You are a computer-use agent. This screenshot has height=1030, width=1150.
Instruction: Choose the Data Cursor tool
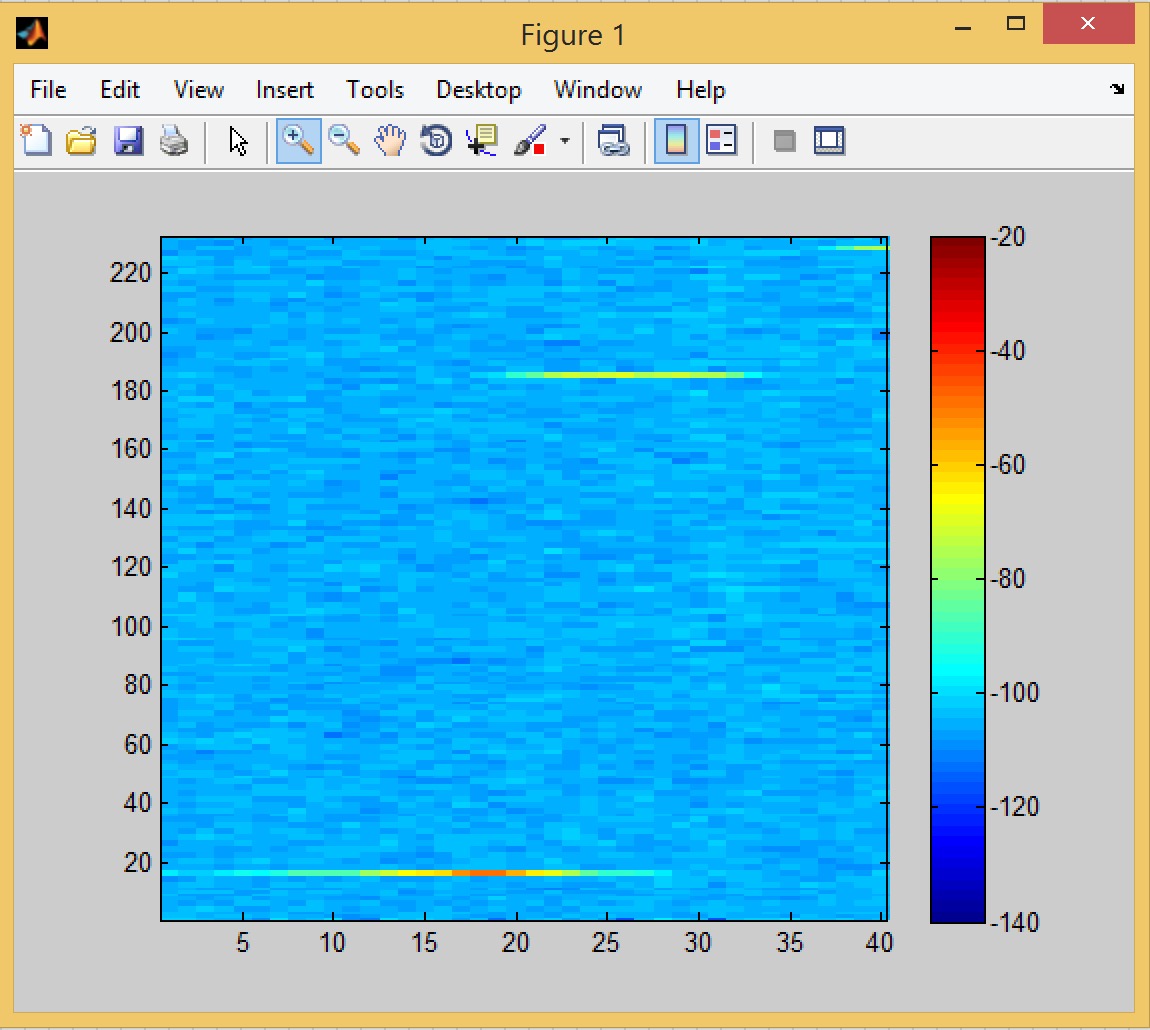click(483, 141)
